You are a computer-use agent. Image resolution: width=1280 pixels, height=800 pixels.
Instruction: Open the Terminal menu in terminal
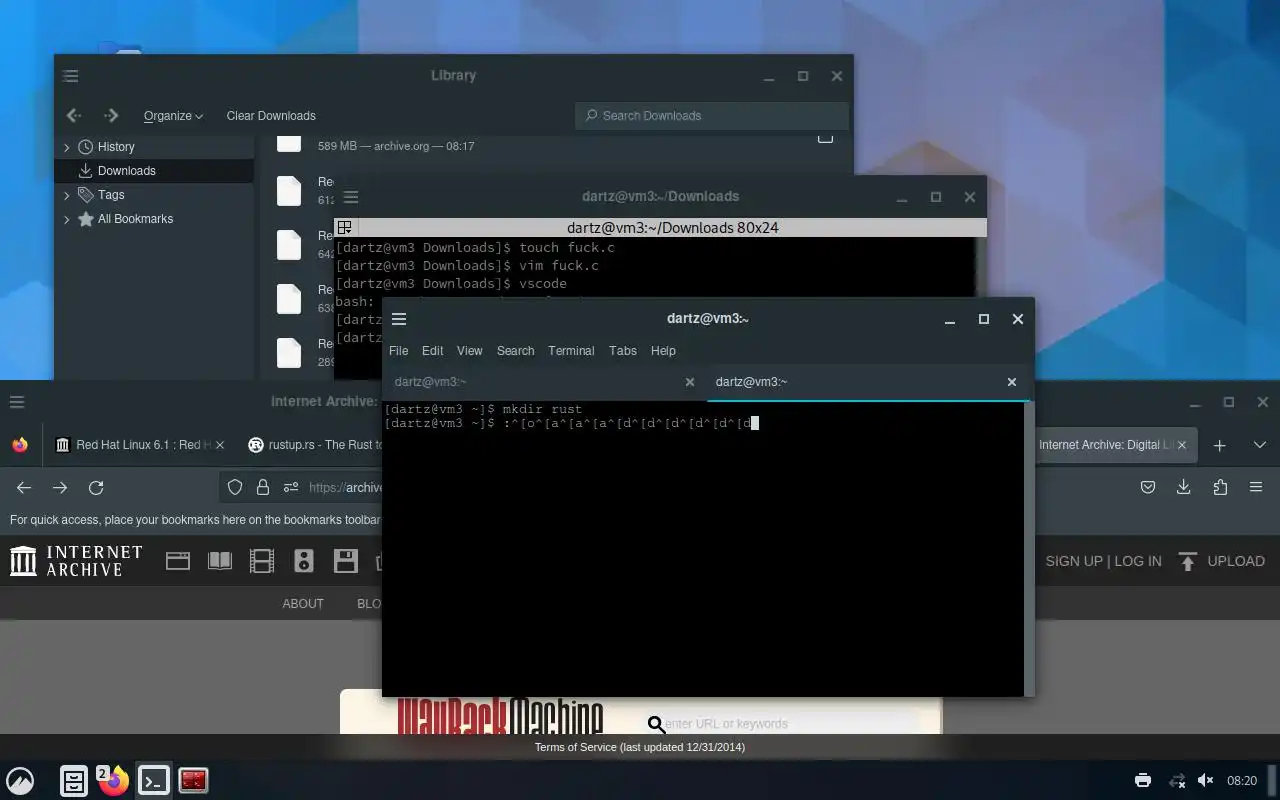pos(571,351)
